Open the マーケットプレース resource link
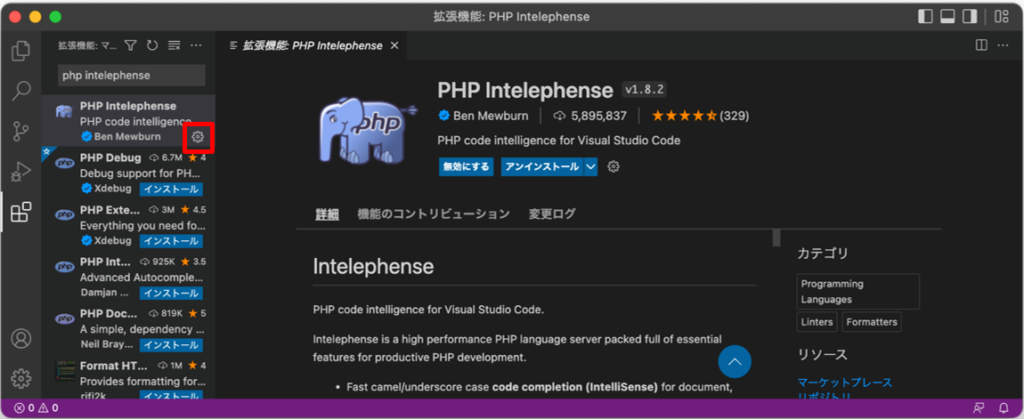This screenshot has width=1024, height=419. [844, 382]
